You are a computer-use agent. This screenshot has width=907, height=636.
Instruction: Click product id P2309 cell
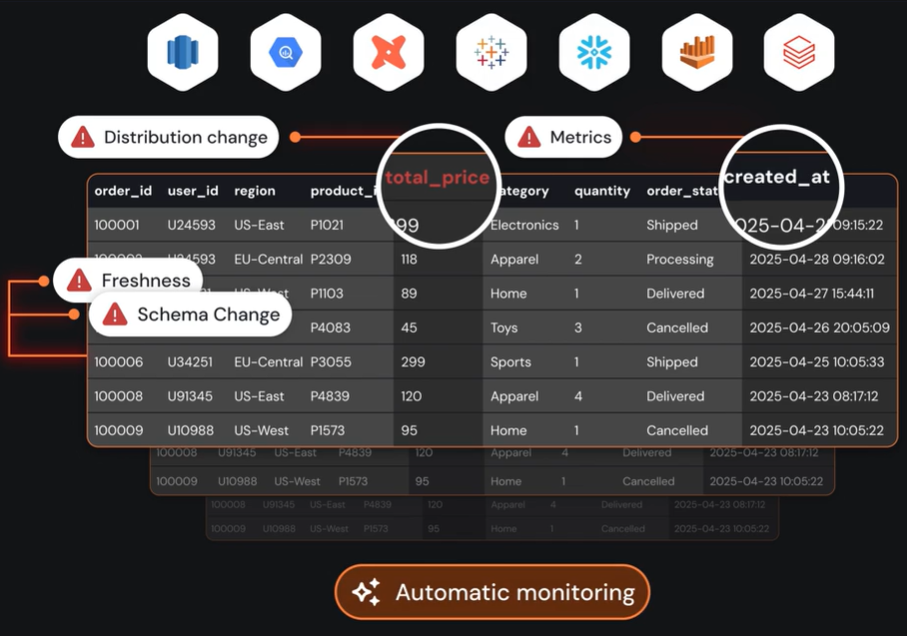click(x=330, y=259)
